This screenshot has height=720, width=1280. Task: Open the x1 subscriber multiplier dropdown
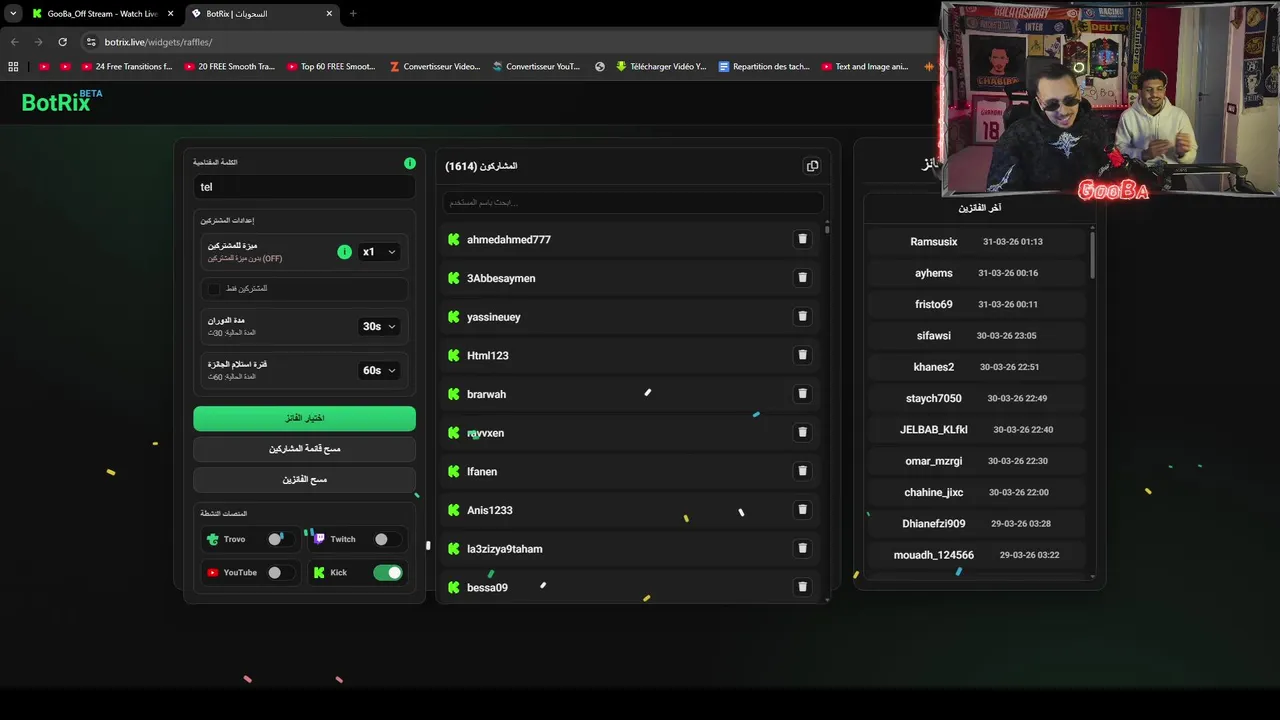tap(379, 252)
